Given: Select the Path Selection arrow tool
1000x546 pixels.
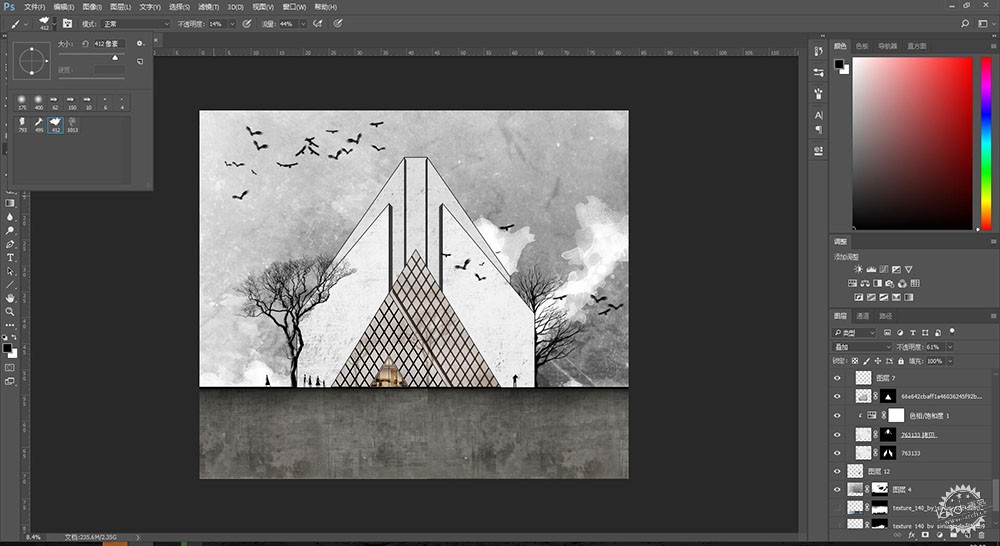Looking at the screenshot, I should tap(10, 271).
